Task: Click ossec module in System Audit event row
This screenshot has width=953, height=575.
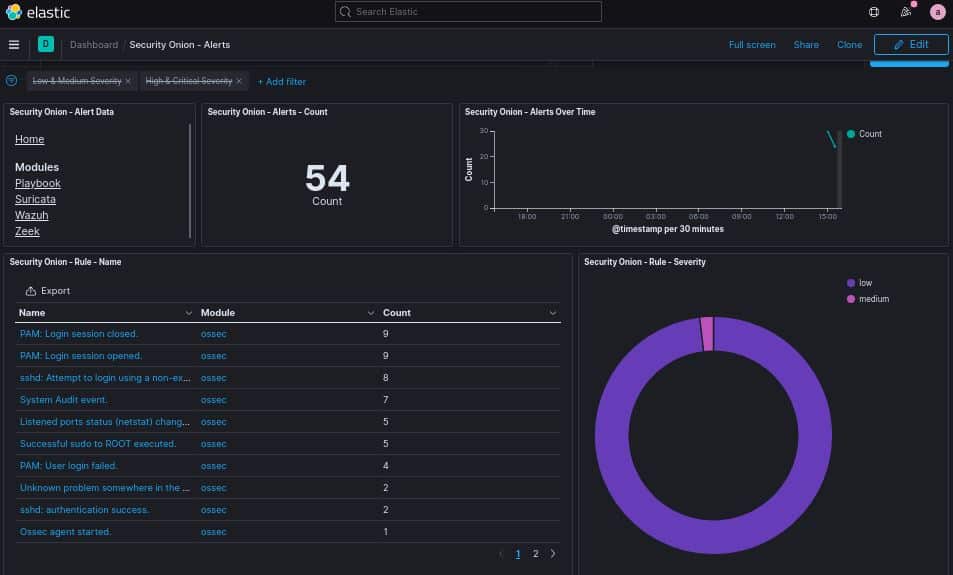Action: 213,399
